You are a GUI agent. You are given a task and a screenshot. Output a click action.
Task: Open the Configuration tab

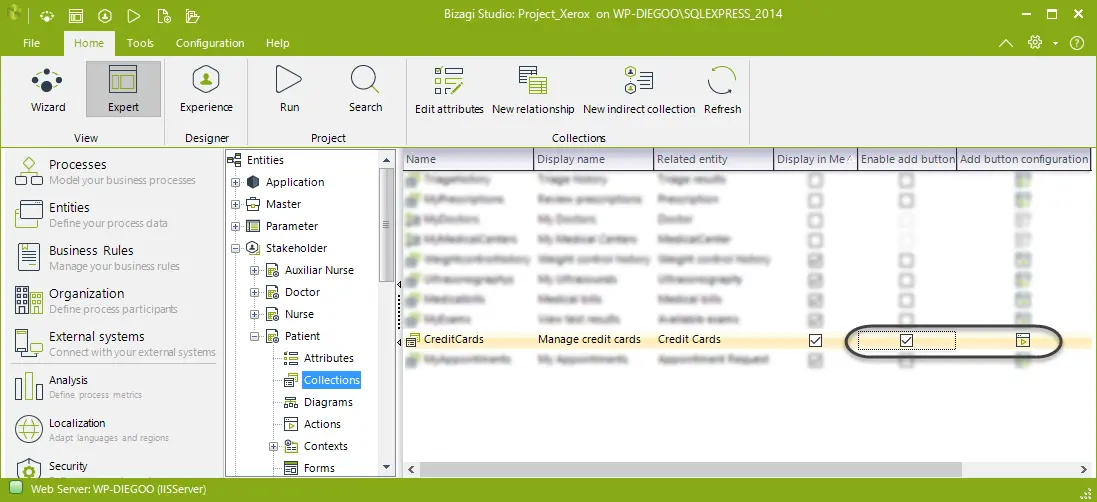210,43
